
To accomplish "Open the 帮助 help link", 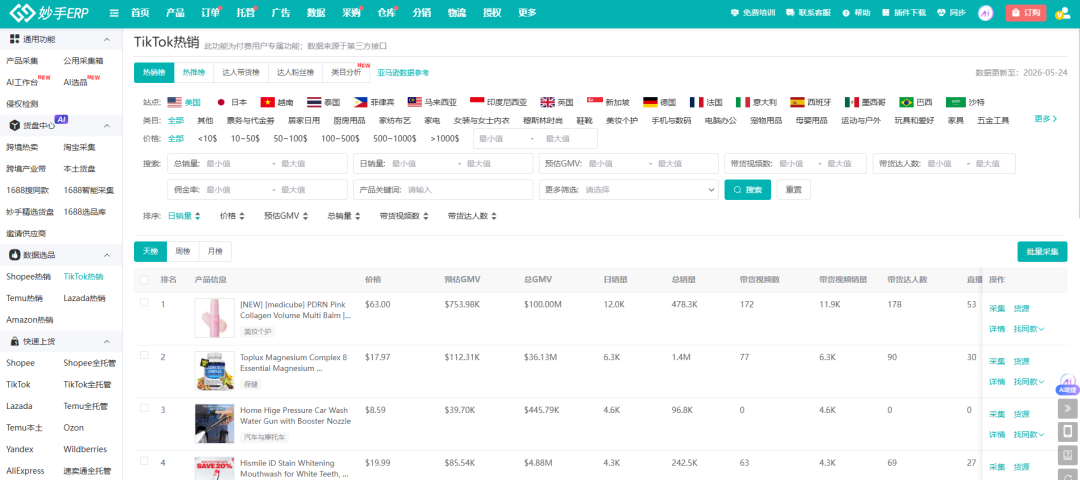I will point(856,13).
